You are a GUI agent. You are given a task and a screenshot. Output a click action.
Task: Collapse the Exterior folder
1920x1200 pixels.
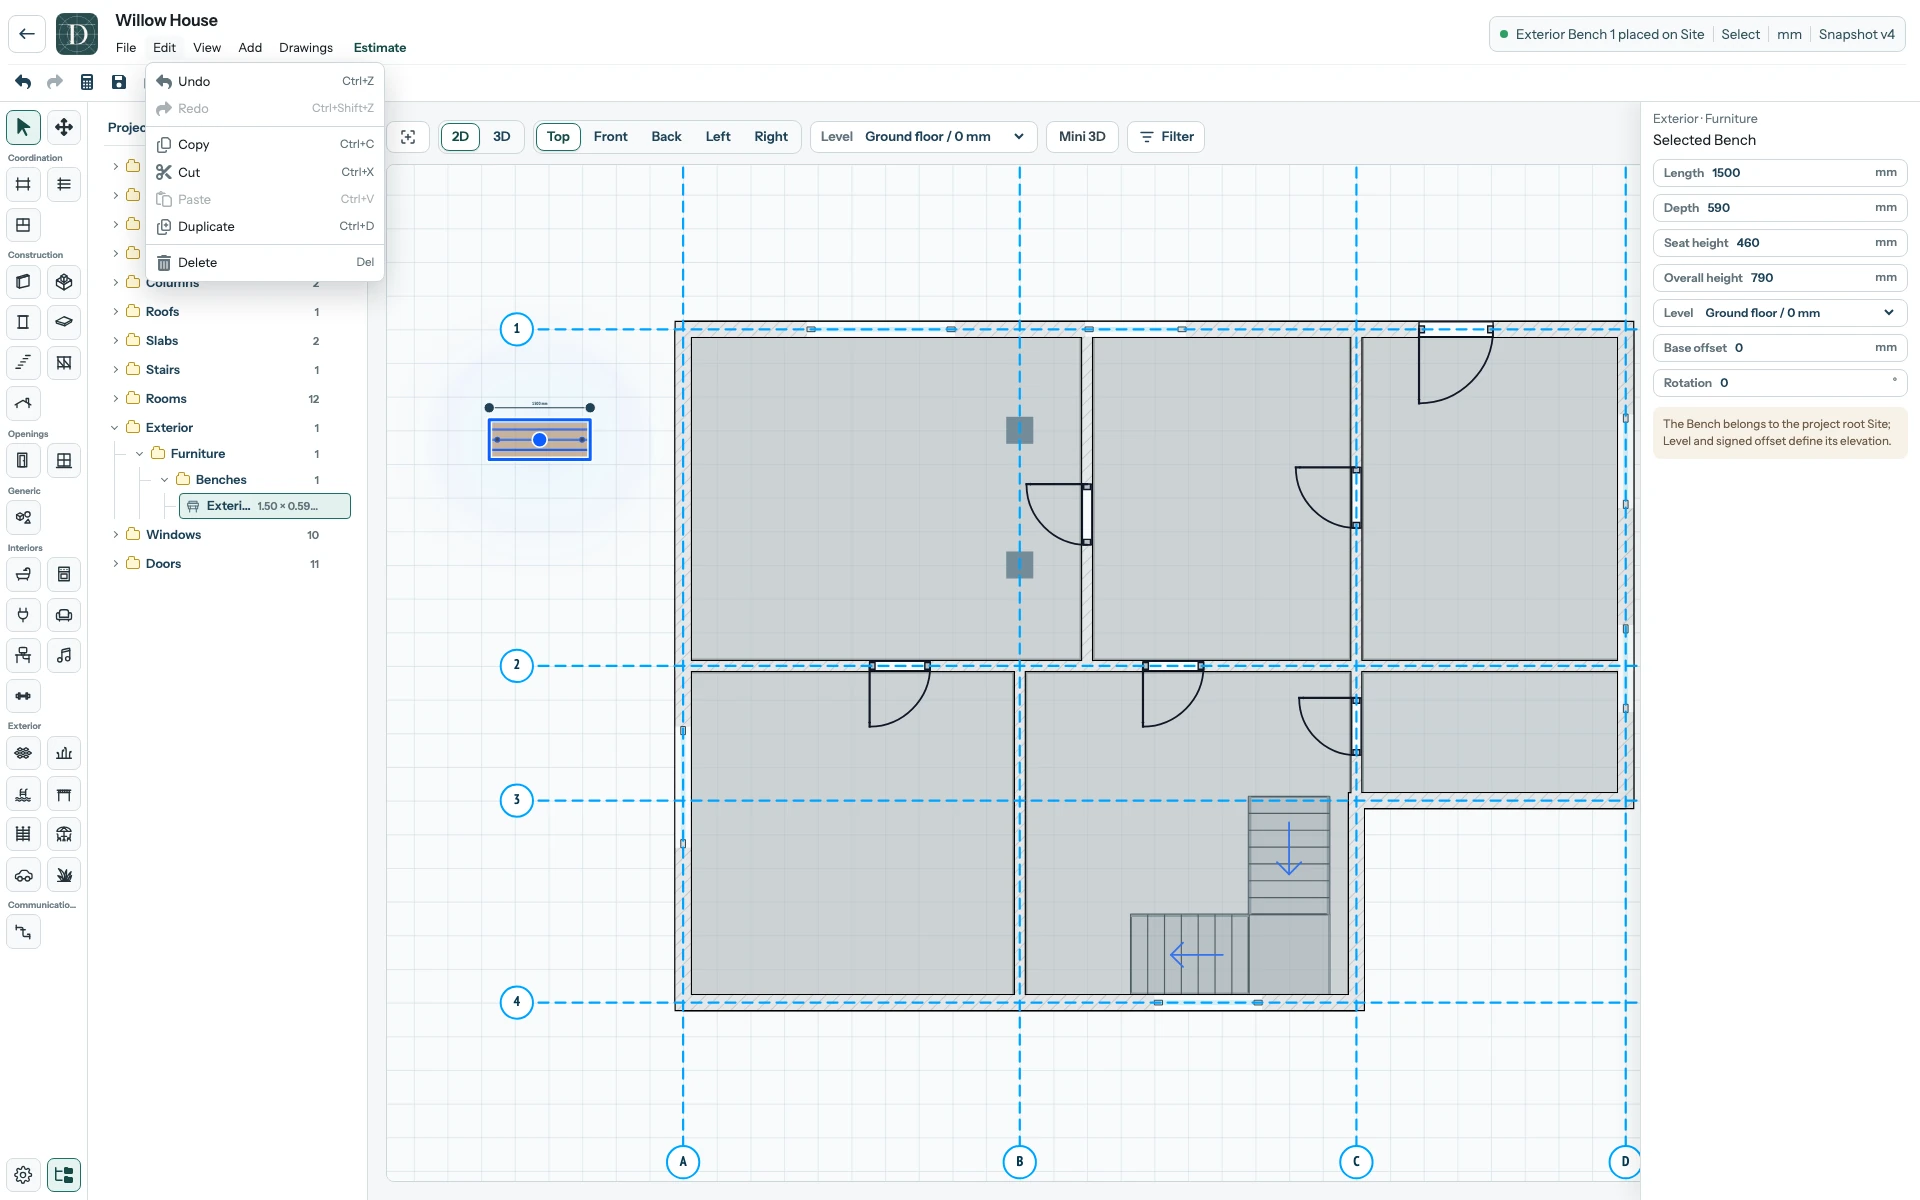point(115,428)
